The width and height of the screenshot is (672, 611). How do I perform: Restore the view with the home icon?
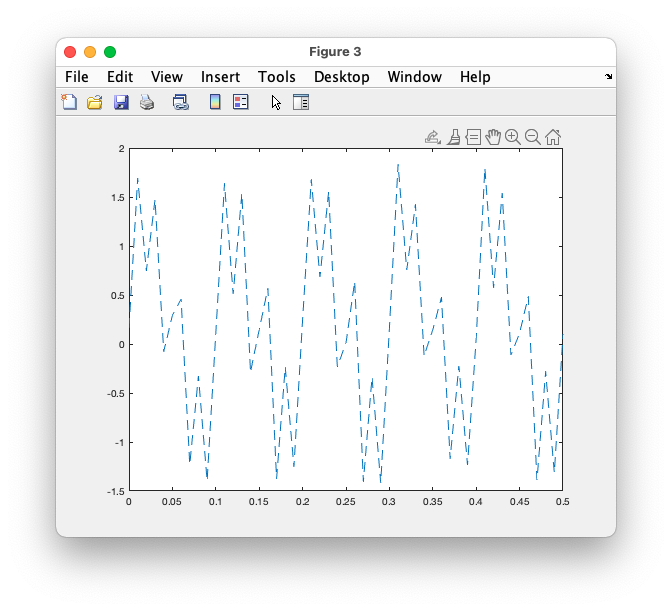click(x=553, y=137)
